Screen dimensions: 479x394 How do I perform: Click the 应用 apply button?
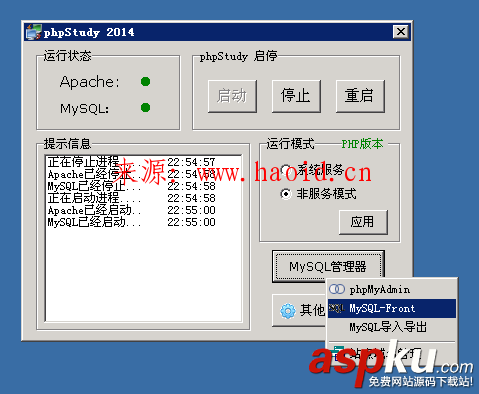pos(363,222)
